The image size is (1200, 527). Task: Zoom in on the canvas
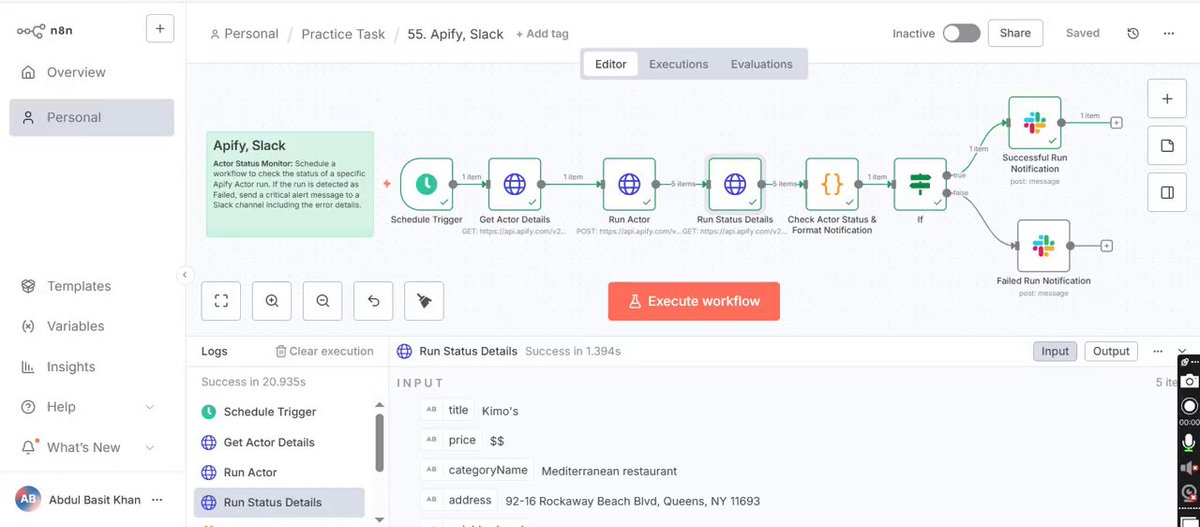coord(272,300)
